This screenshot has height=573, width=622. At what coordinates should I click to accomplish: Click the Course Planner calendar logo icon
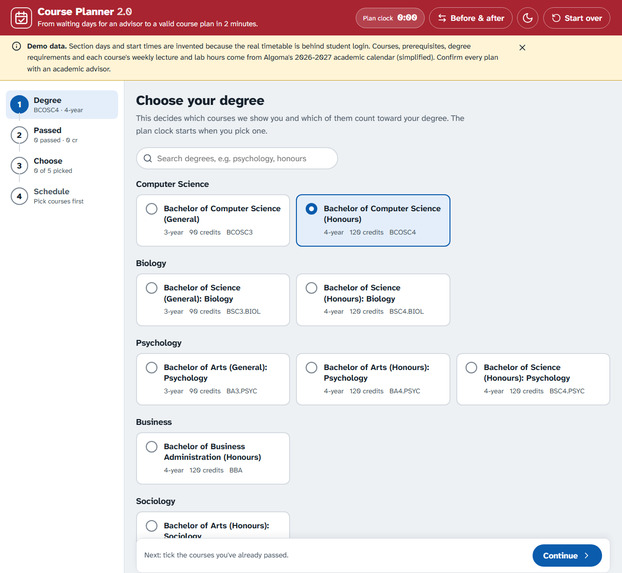(x=21, y=18)
